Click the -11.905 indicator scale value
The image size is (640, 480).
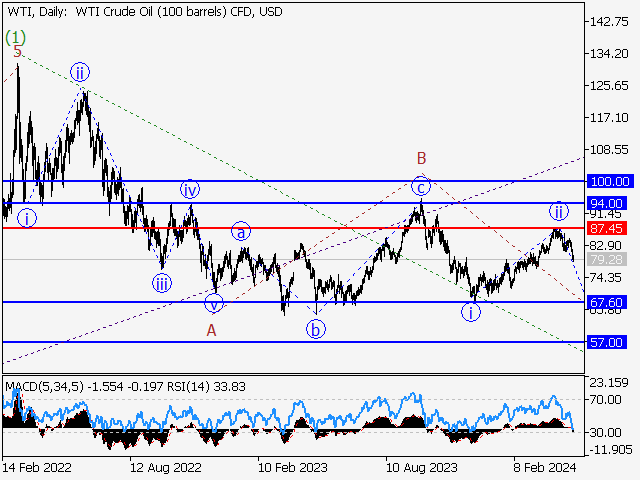pos(611,450)
